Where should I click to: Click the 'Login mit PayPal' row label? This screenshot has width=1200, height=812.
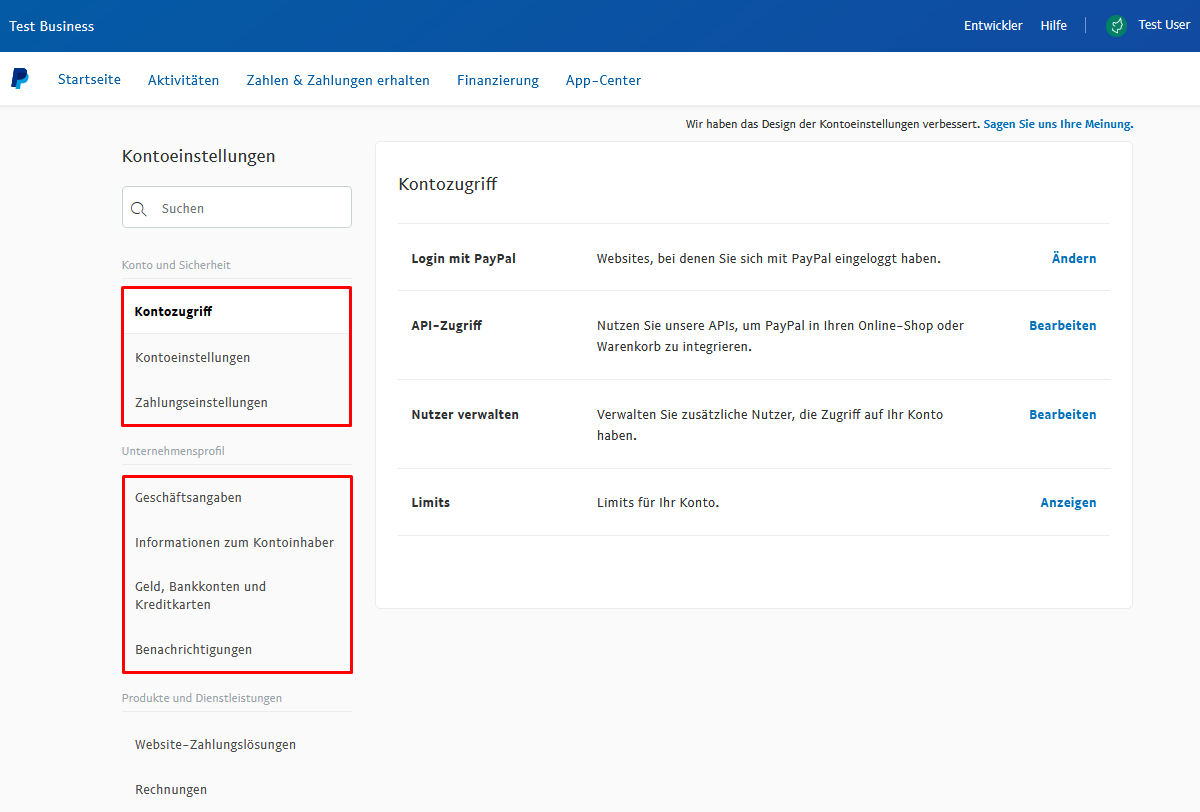pos(464,258)
